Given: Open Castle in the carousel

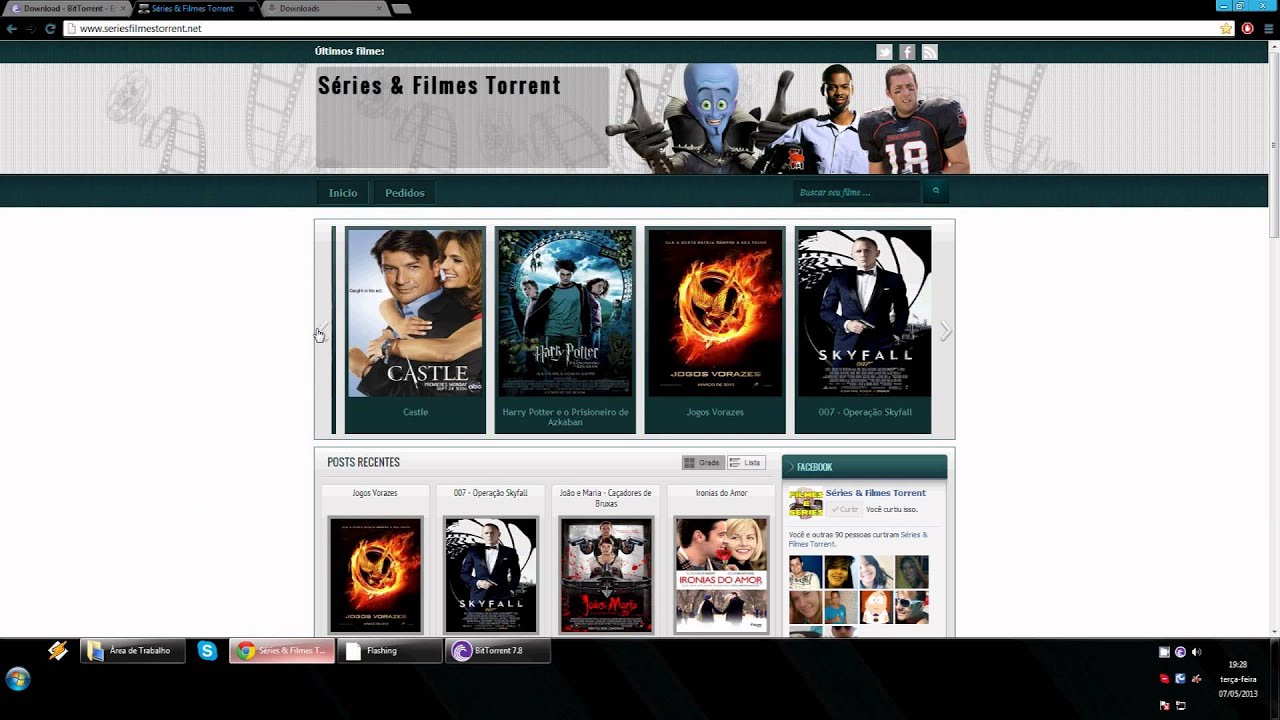Looking at the screenshot, I should [x=415, y=412].
